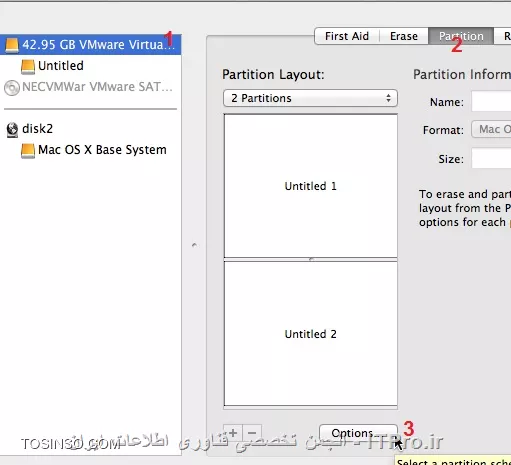
Task: Click the divider between Untitled 1 and 2
Action: 311,259
